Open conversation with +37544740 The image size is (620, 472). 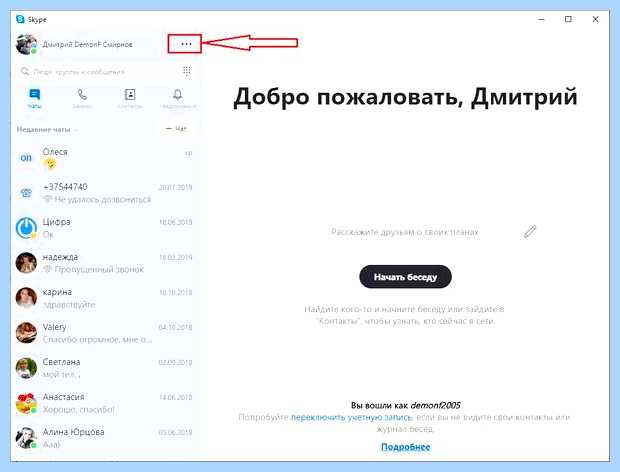point(105,193)
